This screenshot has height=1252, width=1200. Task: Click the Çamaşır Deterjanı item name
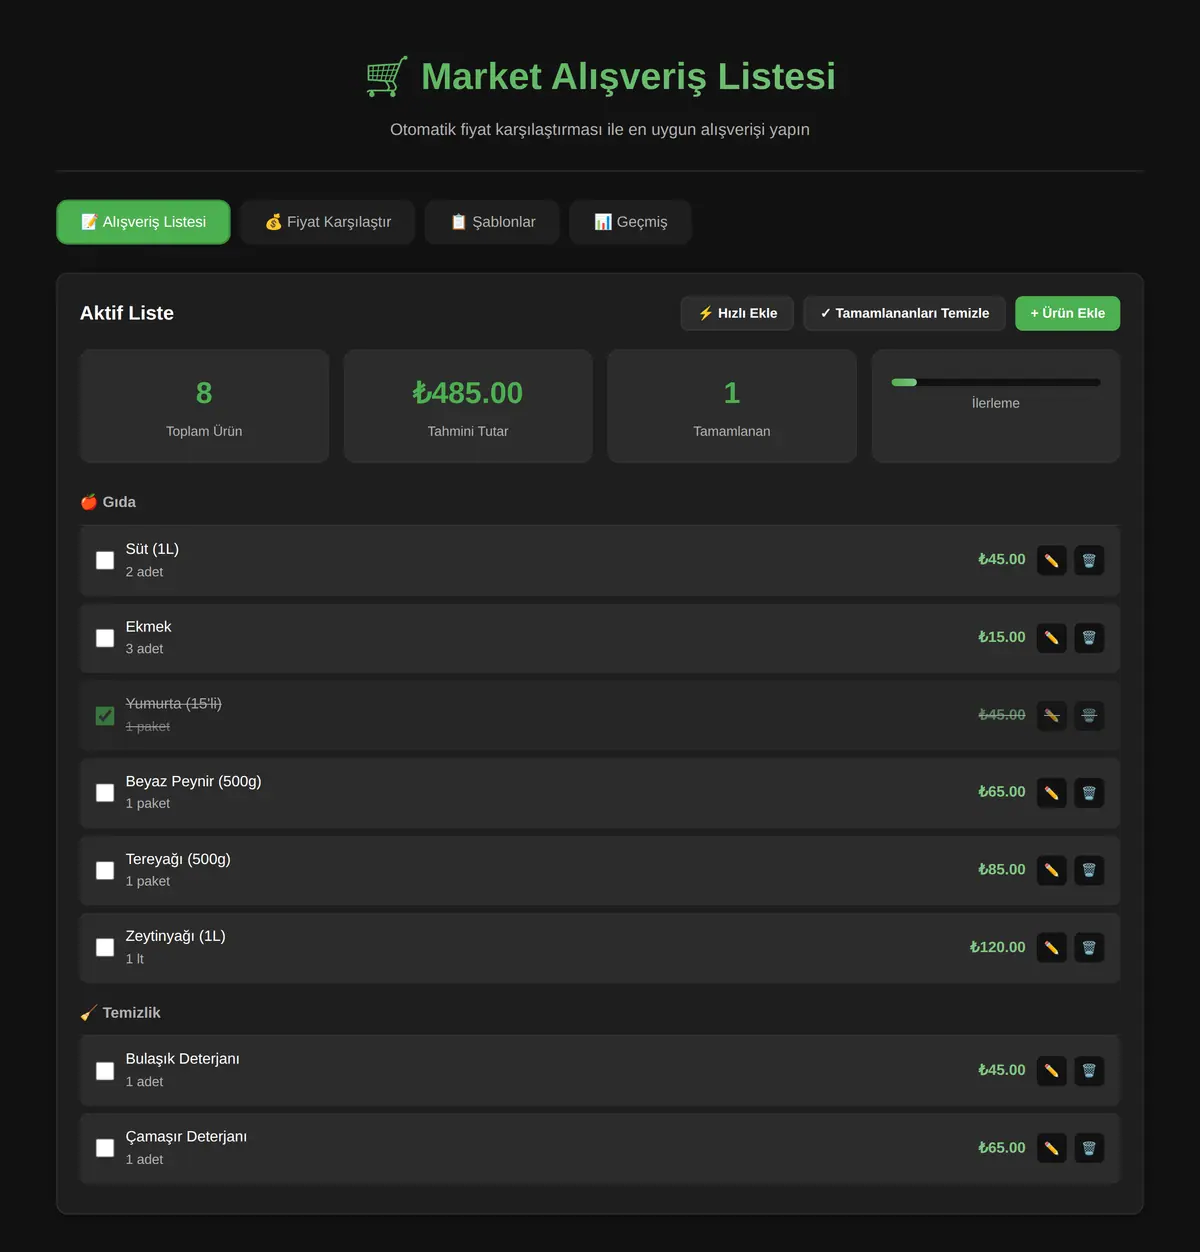click(x=186, y=1136)
